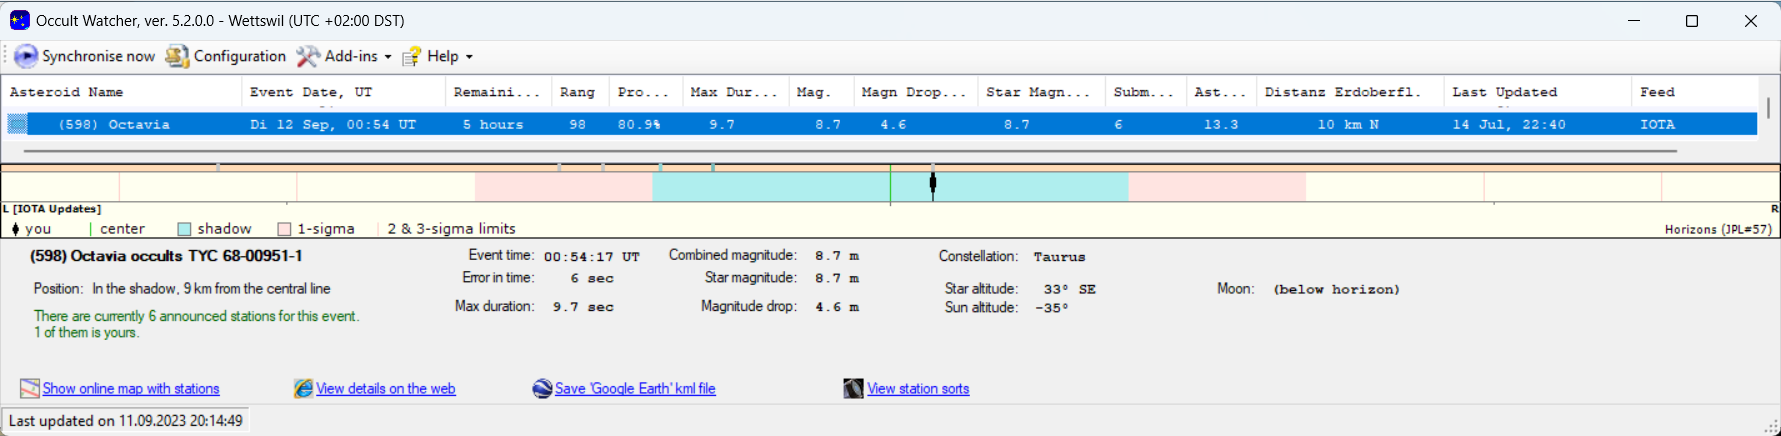Click the Last Updated column header
Screen dimensions: 1781x436
[x=1504, y=92]
